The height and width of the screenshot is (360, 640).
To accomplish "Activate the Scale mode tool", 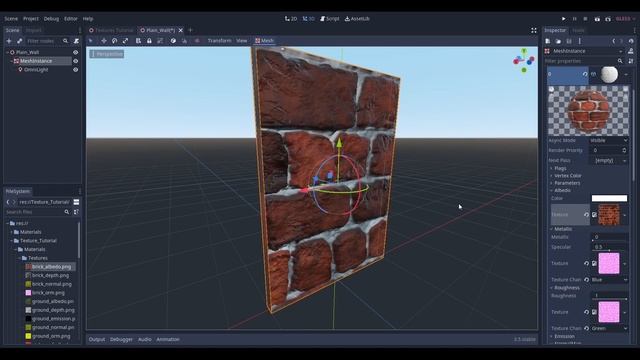I will click(x=125, y=40).
